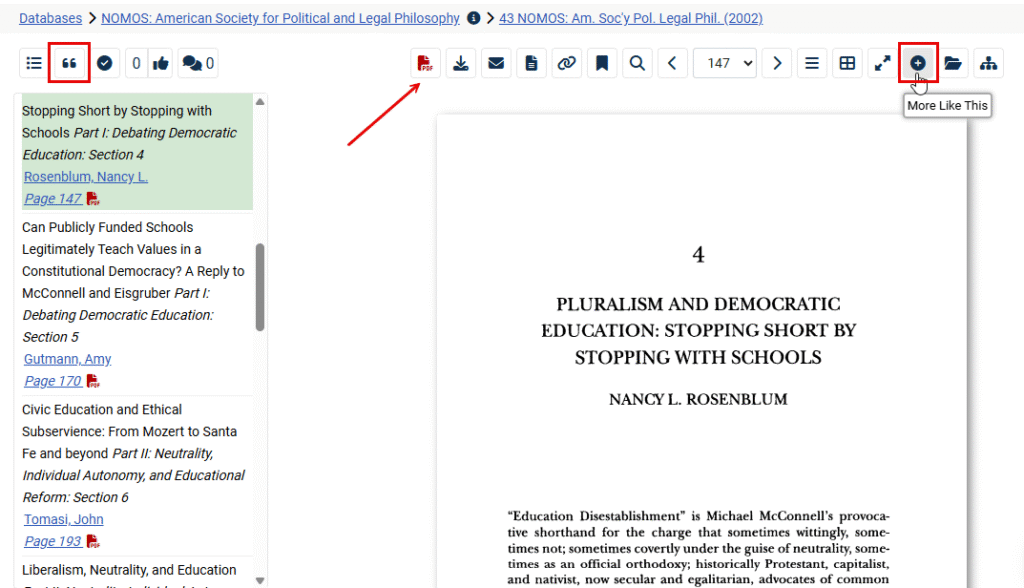Click PDF icon next to Page 147
The height and width of the screenshot is (588, 1024).
(93, 199)
